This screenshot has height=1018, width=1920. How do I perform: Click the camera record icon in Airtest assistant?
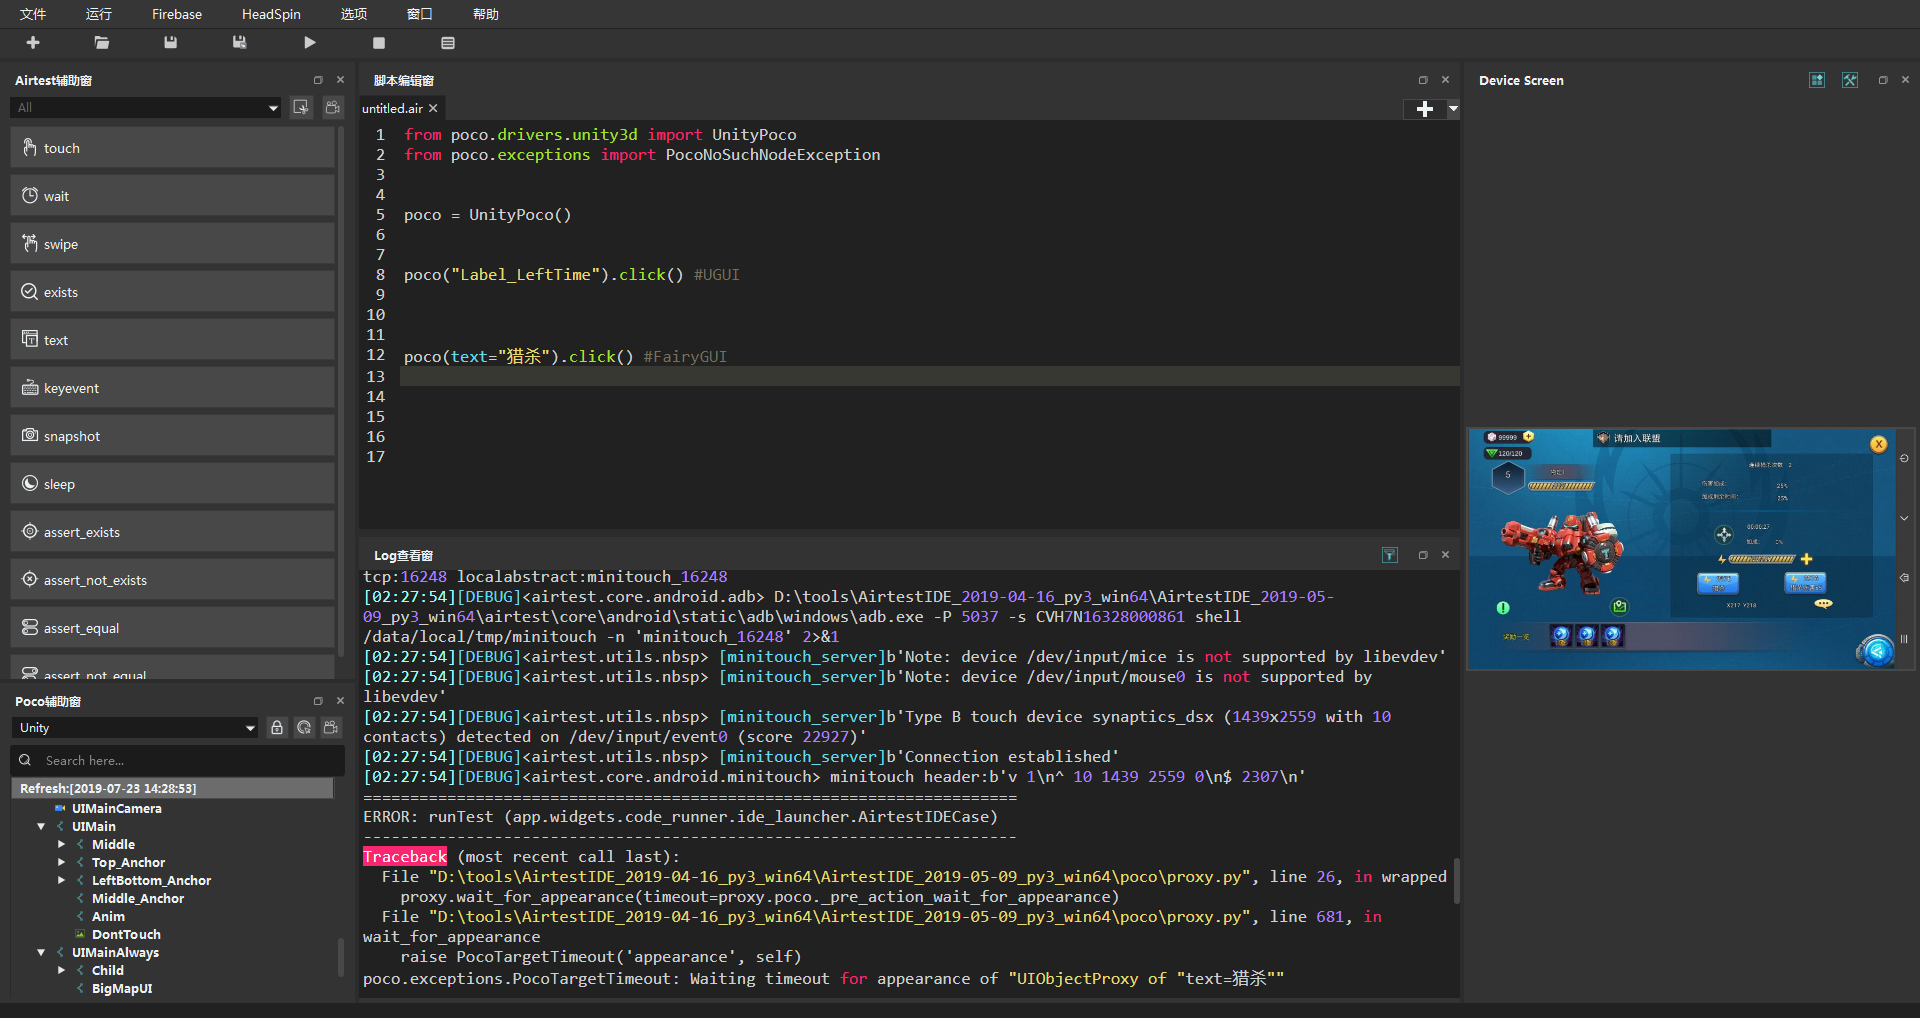click(333, 107)
